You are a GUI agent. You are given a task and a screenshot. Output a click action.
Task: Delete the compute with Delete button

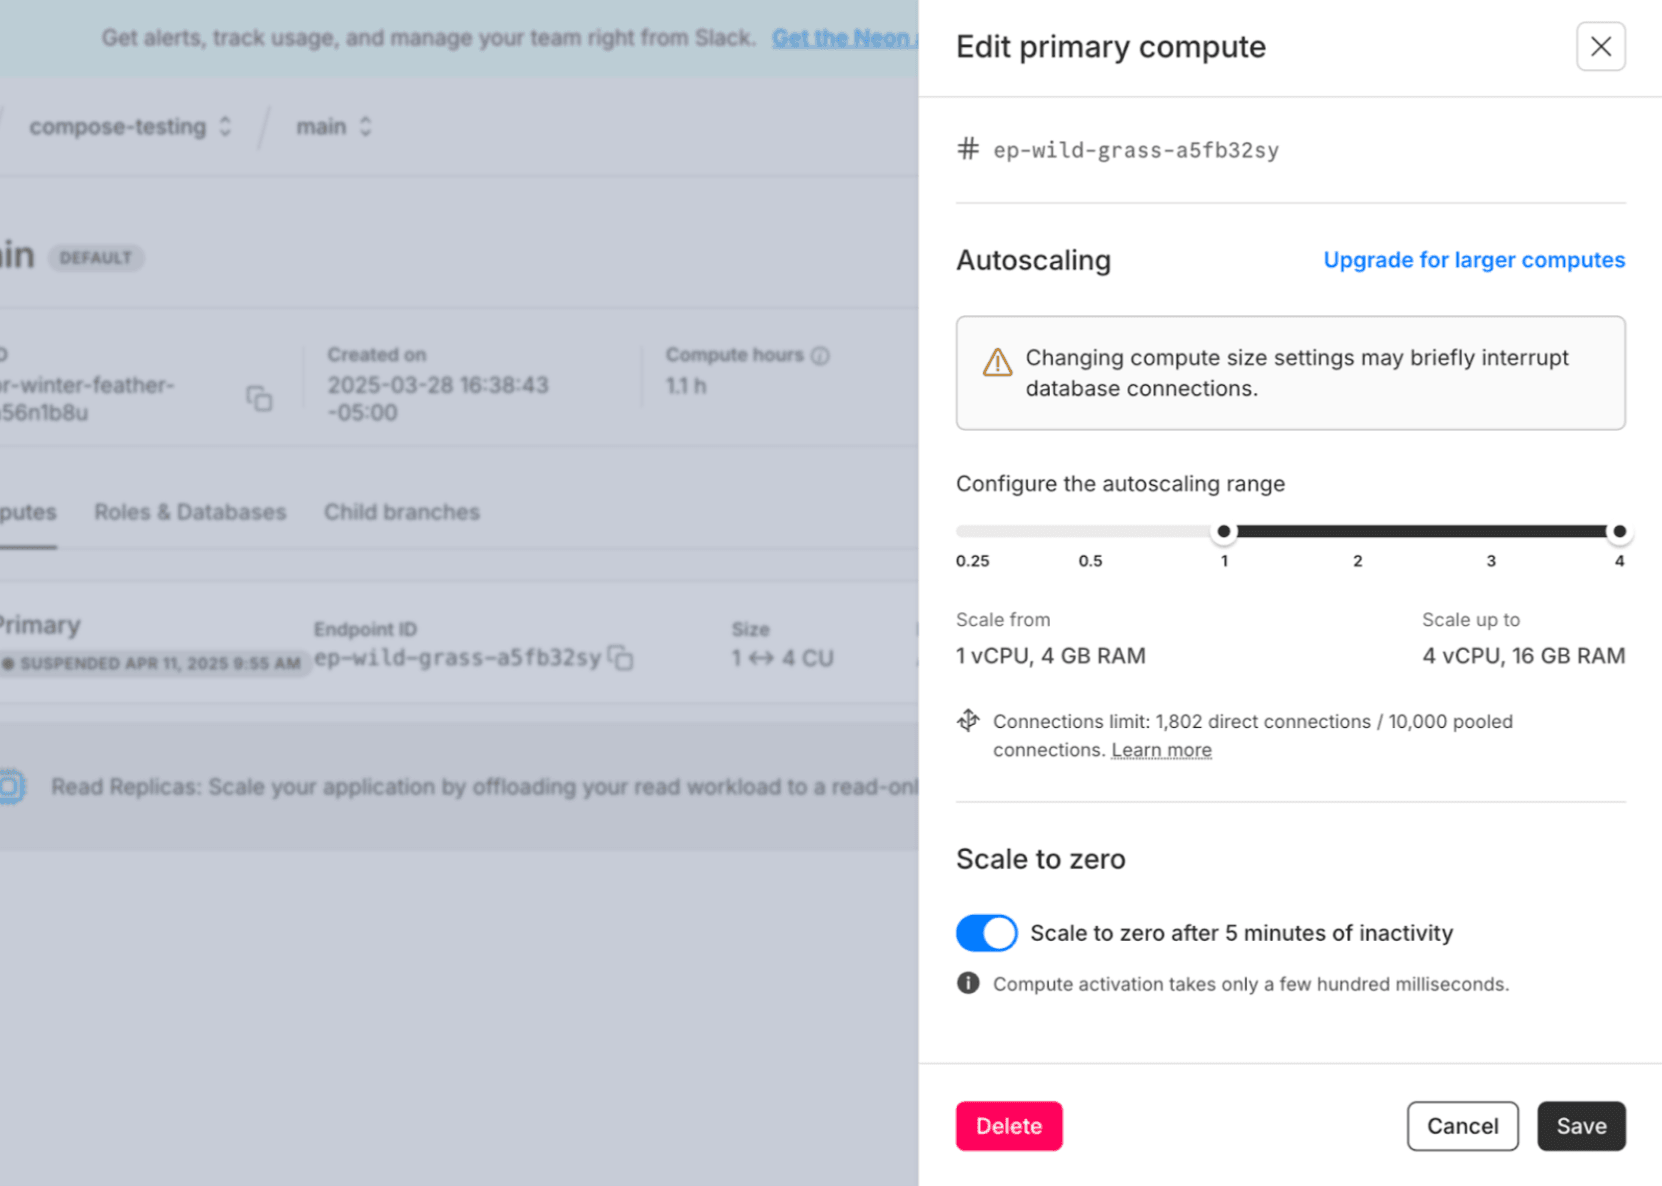pyautogui.click(x=1008, y=1126)
